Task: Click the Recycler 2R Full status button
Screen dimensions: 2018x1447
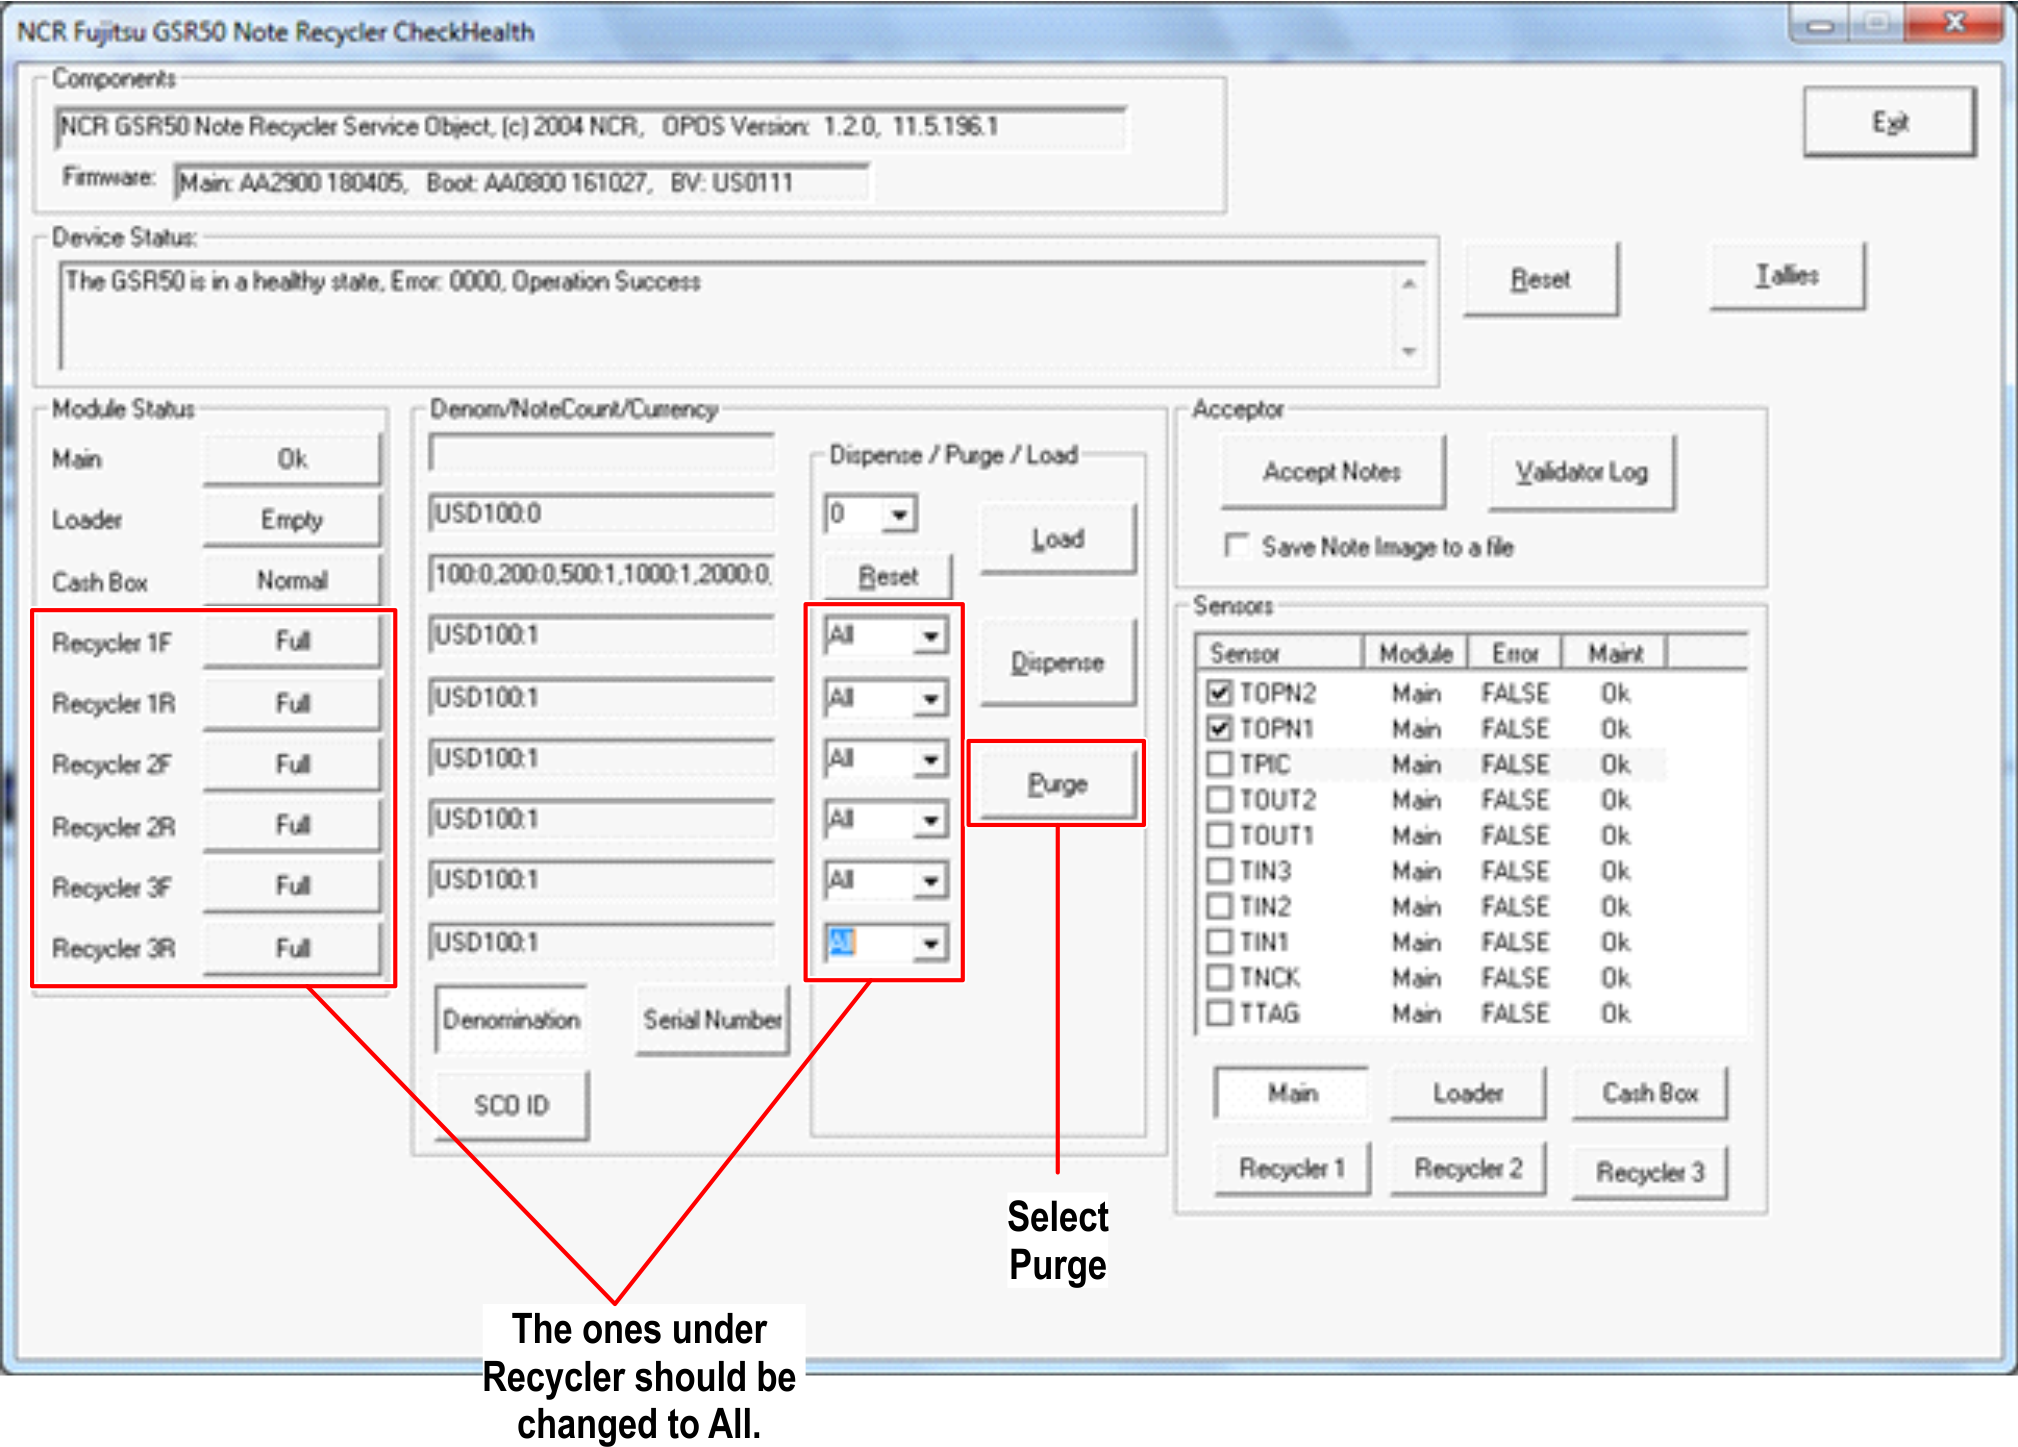Action: click(x=292, y=825)
